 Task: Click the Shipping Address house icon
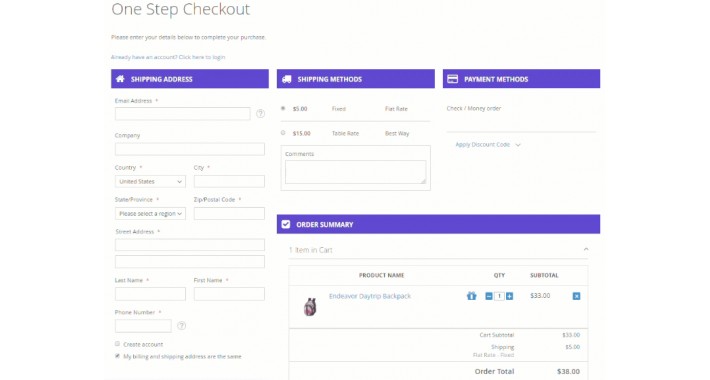tap(120, 79)
